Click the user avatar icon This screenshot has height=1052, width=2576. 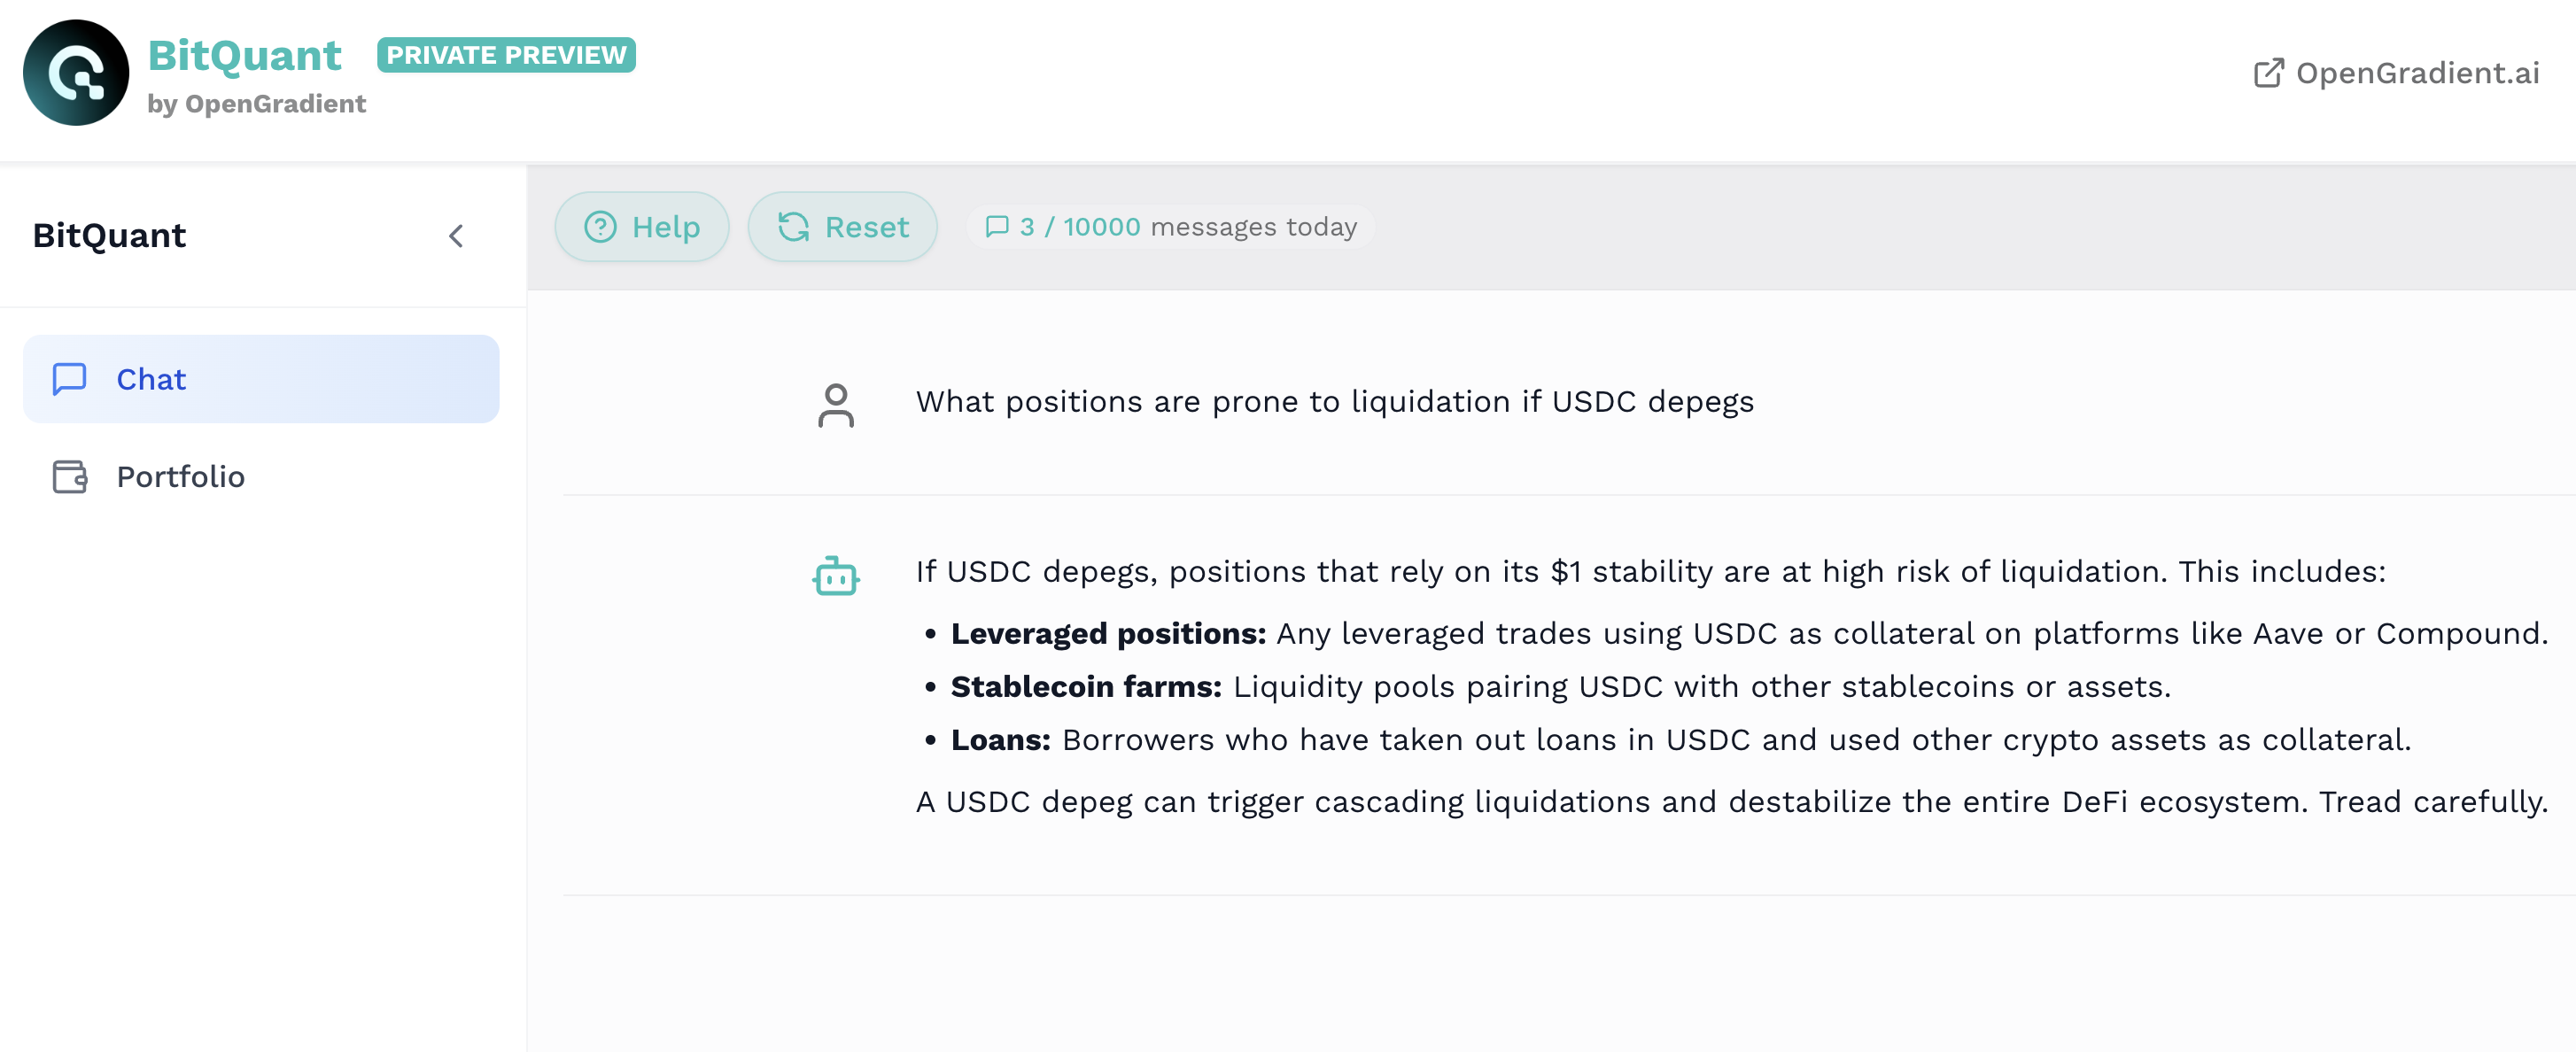[x=836, y=404]
